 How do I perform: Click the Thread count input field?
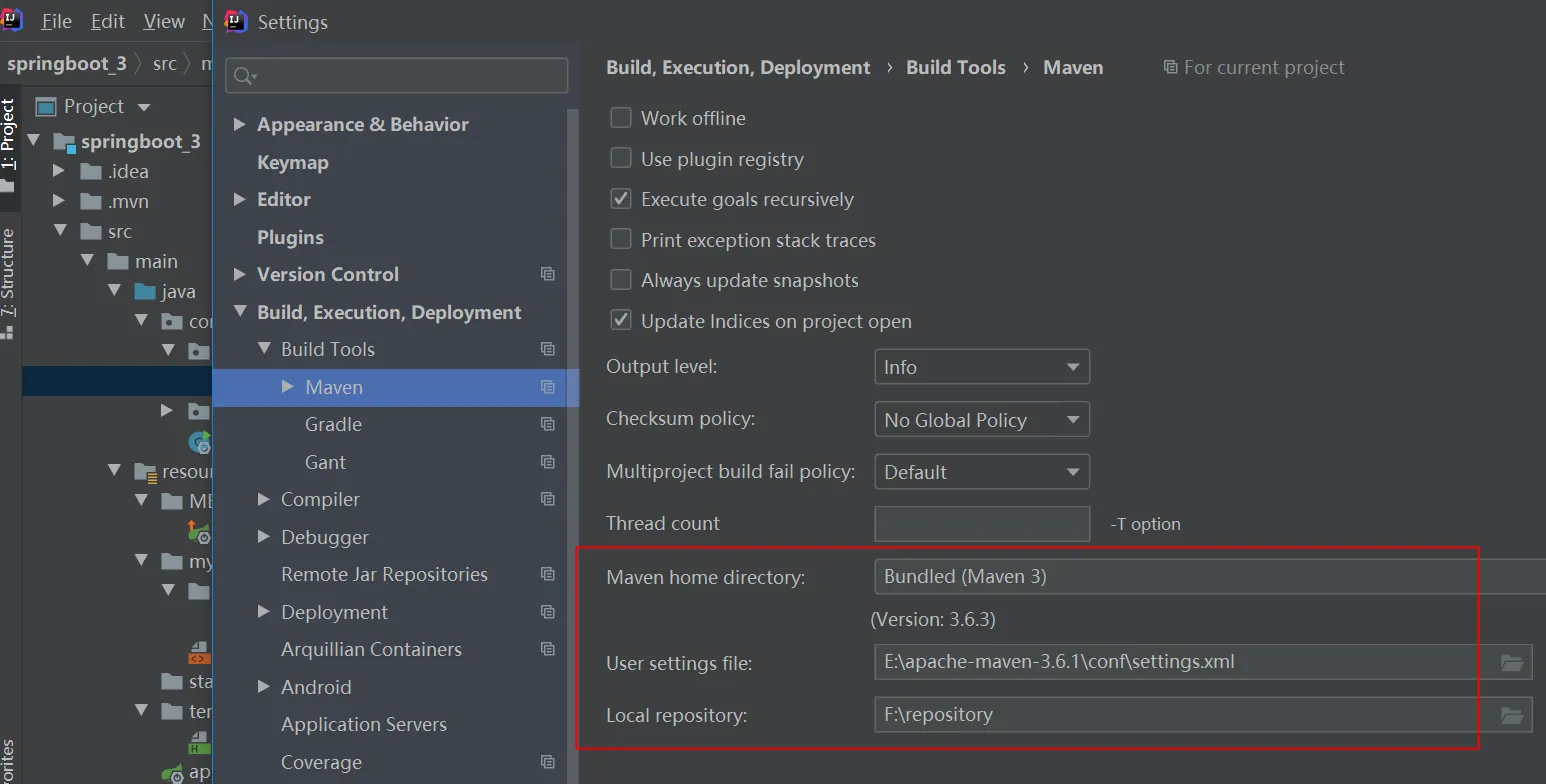point(981,524)
